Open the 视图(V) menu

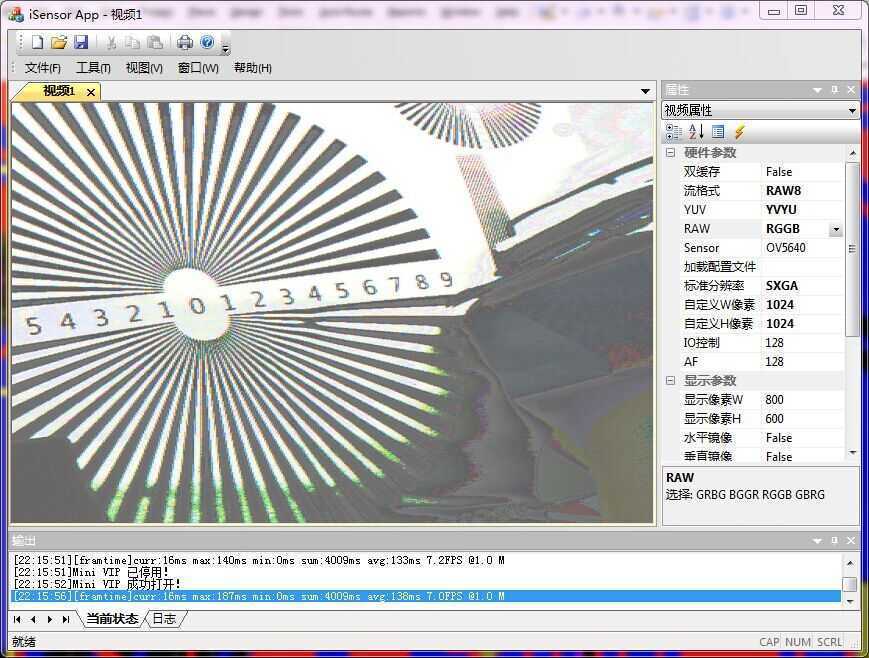(144, 68)
